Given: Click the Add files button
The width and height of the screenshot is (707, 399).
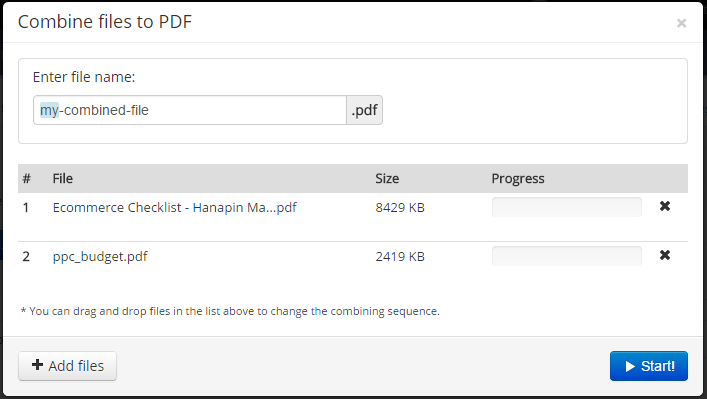Looking at the screenshot, I should [67, 366].
